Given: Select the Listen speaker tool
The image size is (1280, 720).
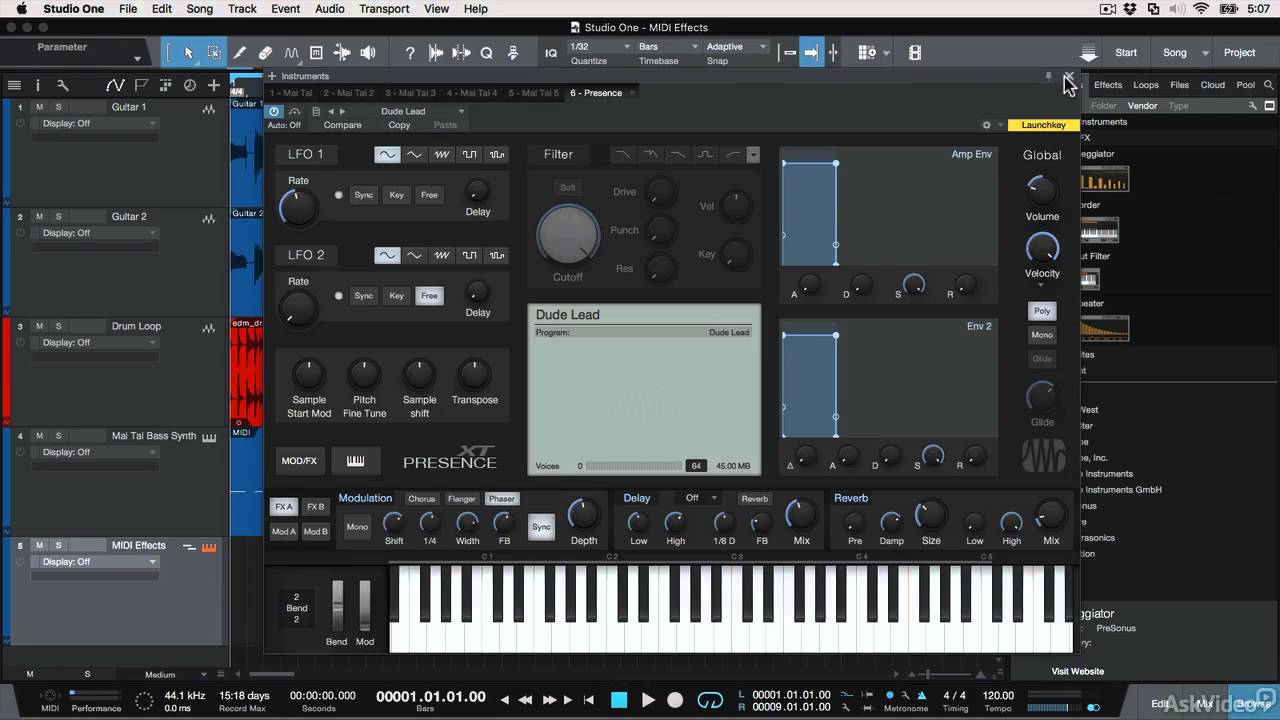Looking at the screenshot, I should [368, 53].
